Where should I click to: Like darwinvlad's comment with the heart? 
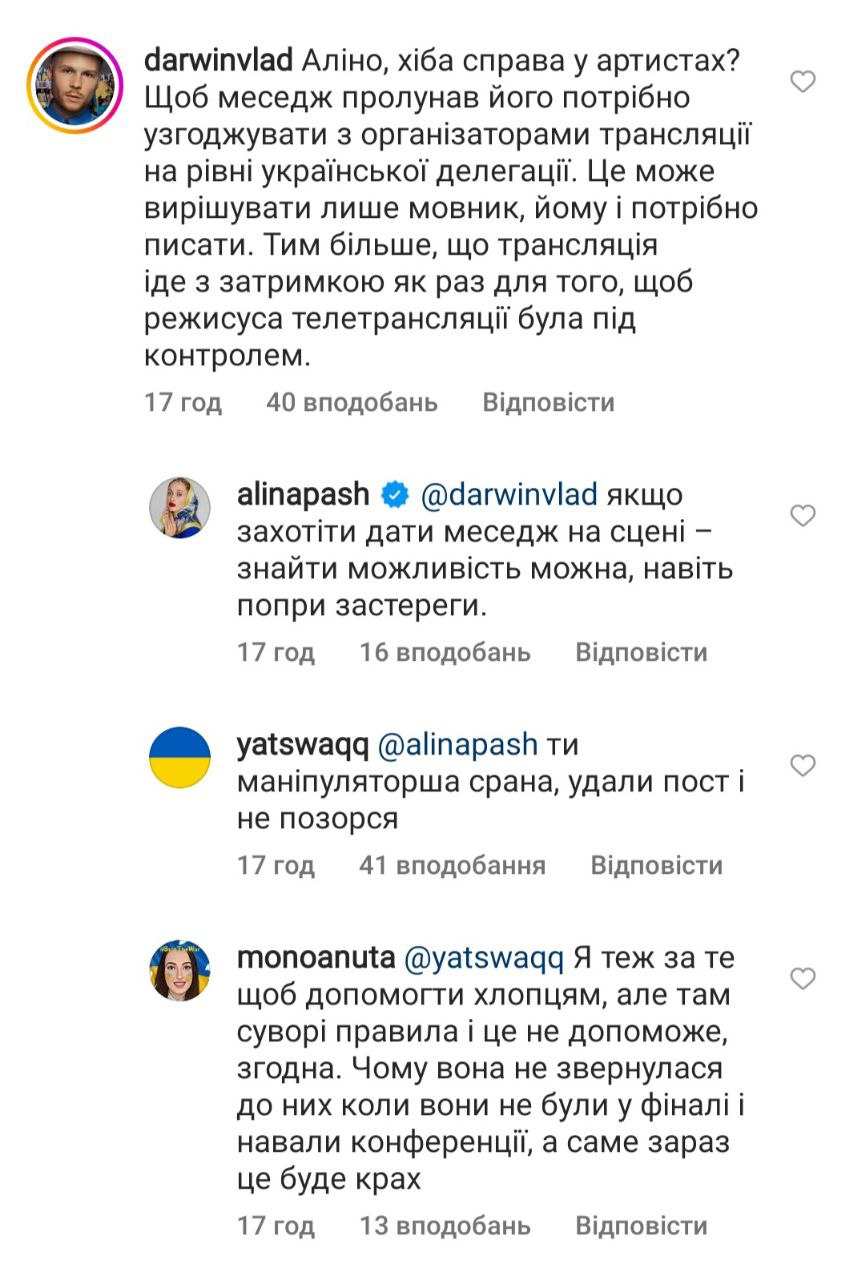[804, 83]
